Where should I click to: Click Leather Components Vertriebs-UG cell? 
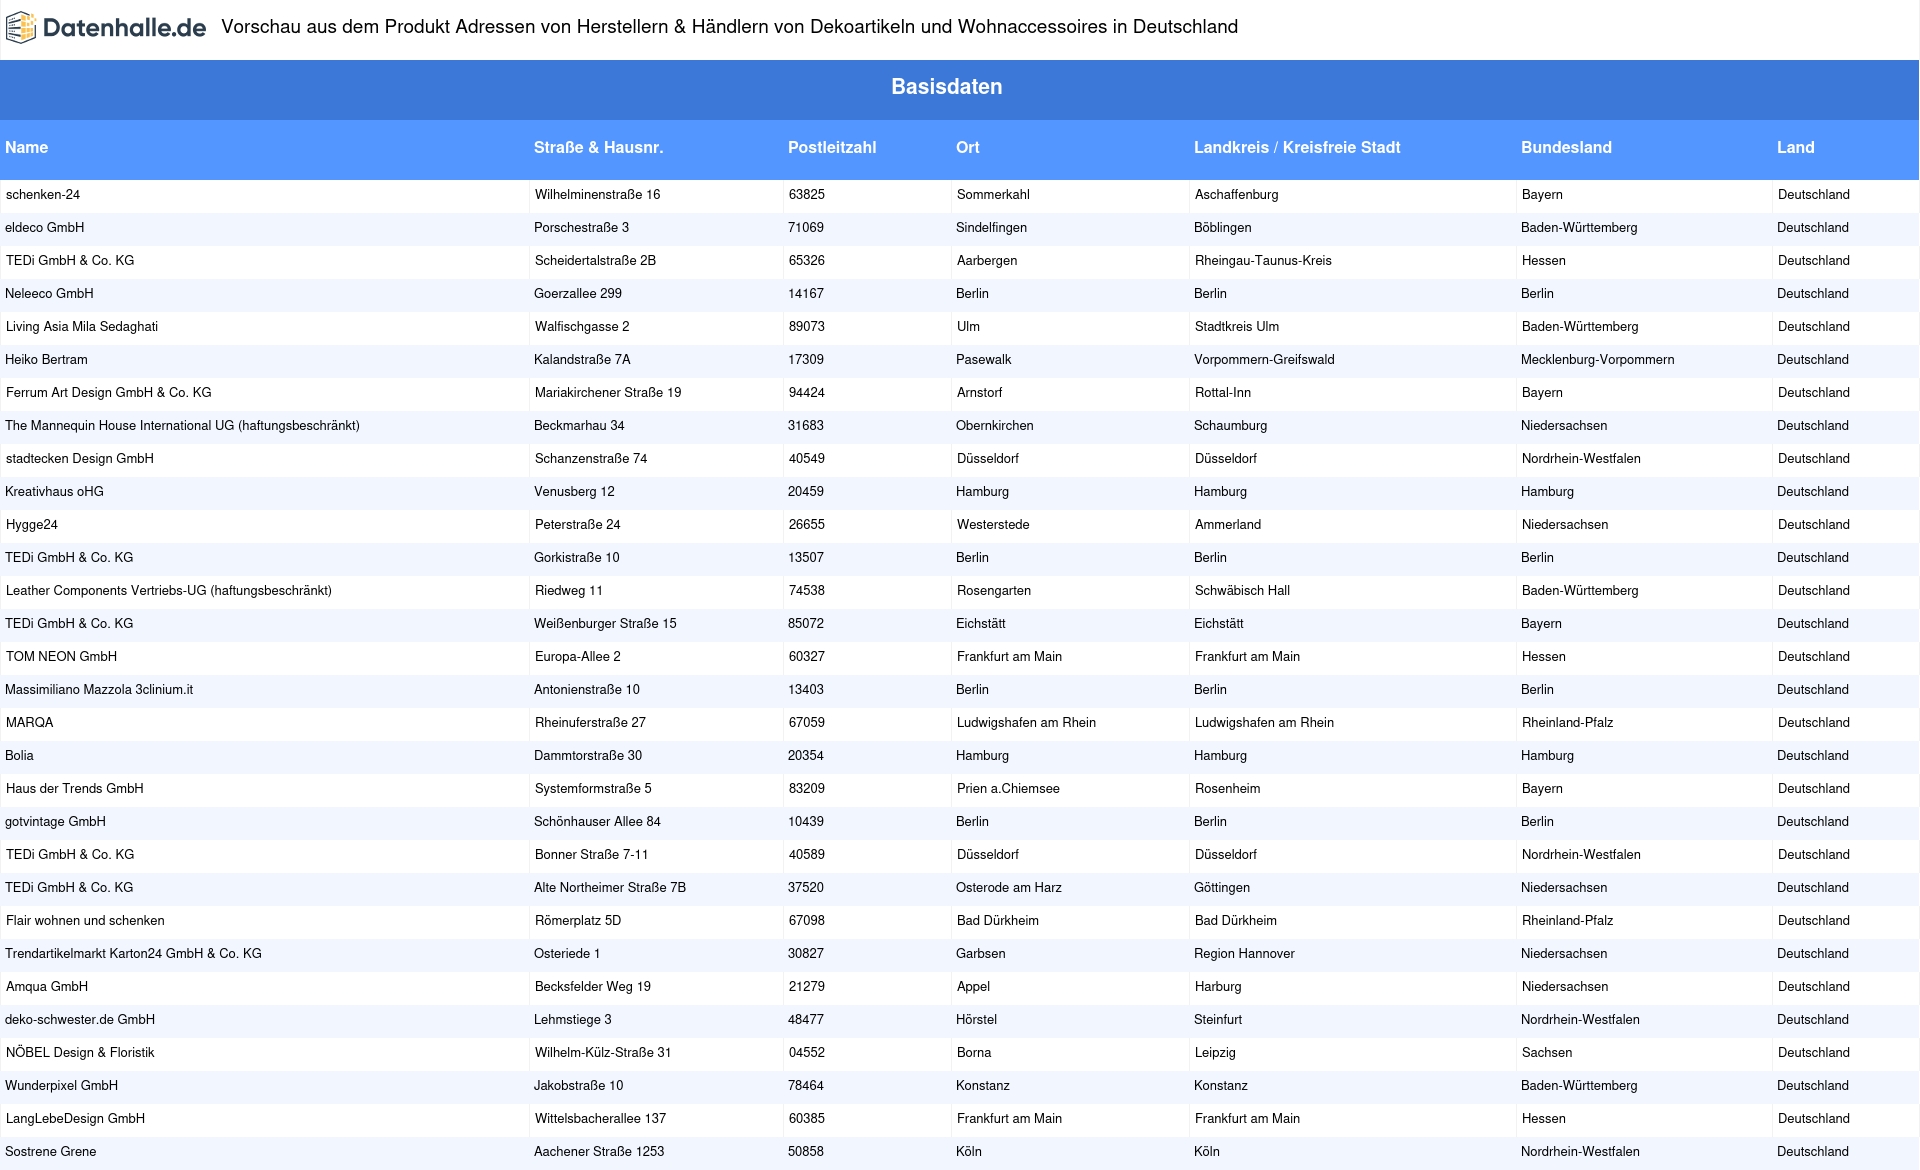(x=169, y=591)
